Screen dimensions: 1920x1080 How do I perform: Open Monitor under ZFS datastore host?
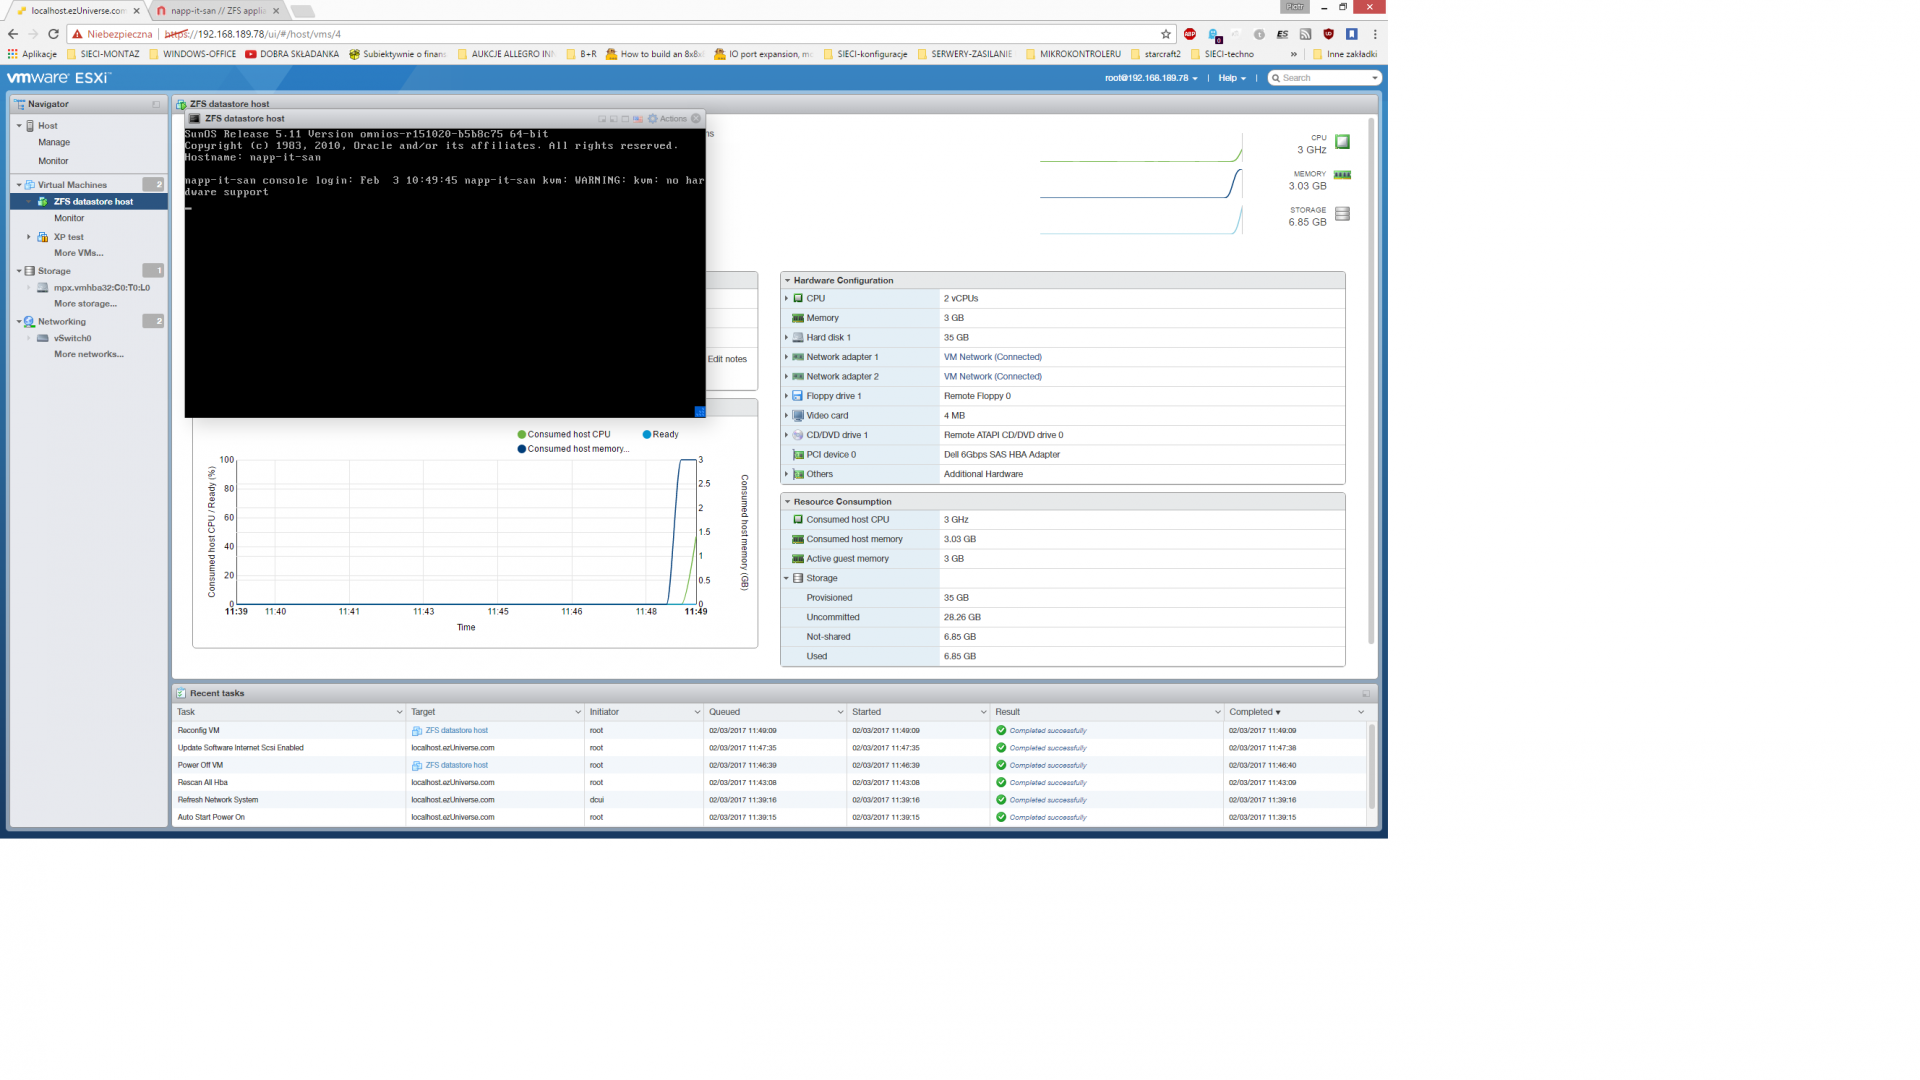69,218
